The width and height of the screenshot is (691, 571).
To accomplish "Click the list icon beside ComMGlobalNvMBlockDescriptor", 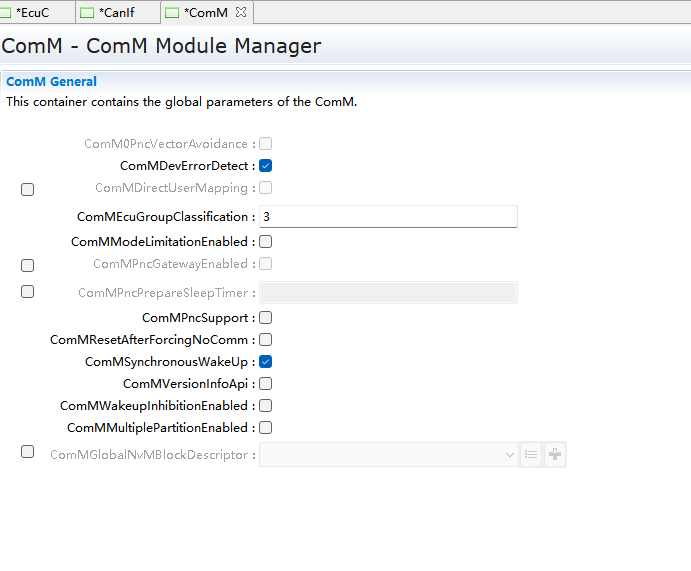I will 531,455.
